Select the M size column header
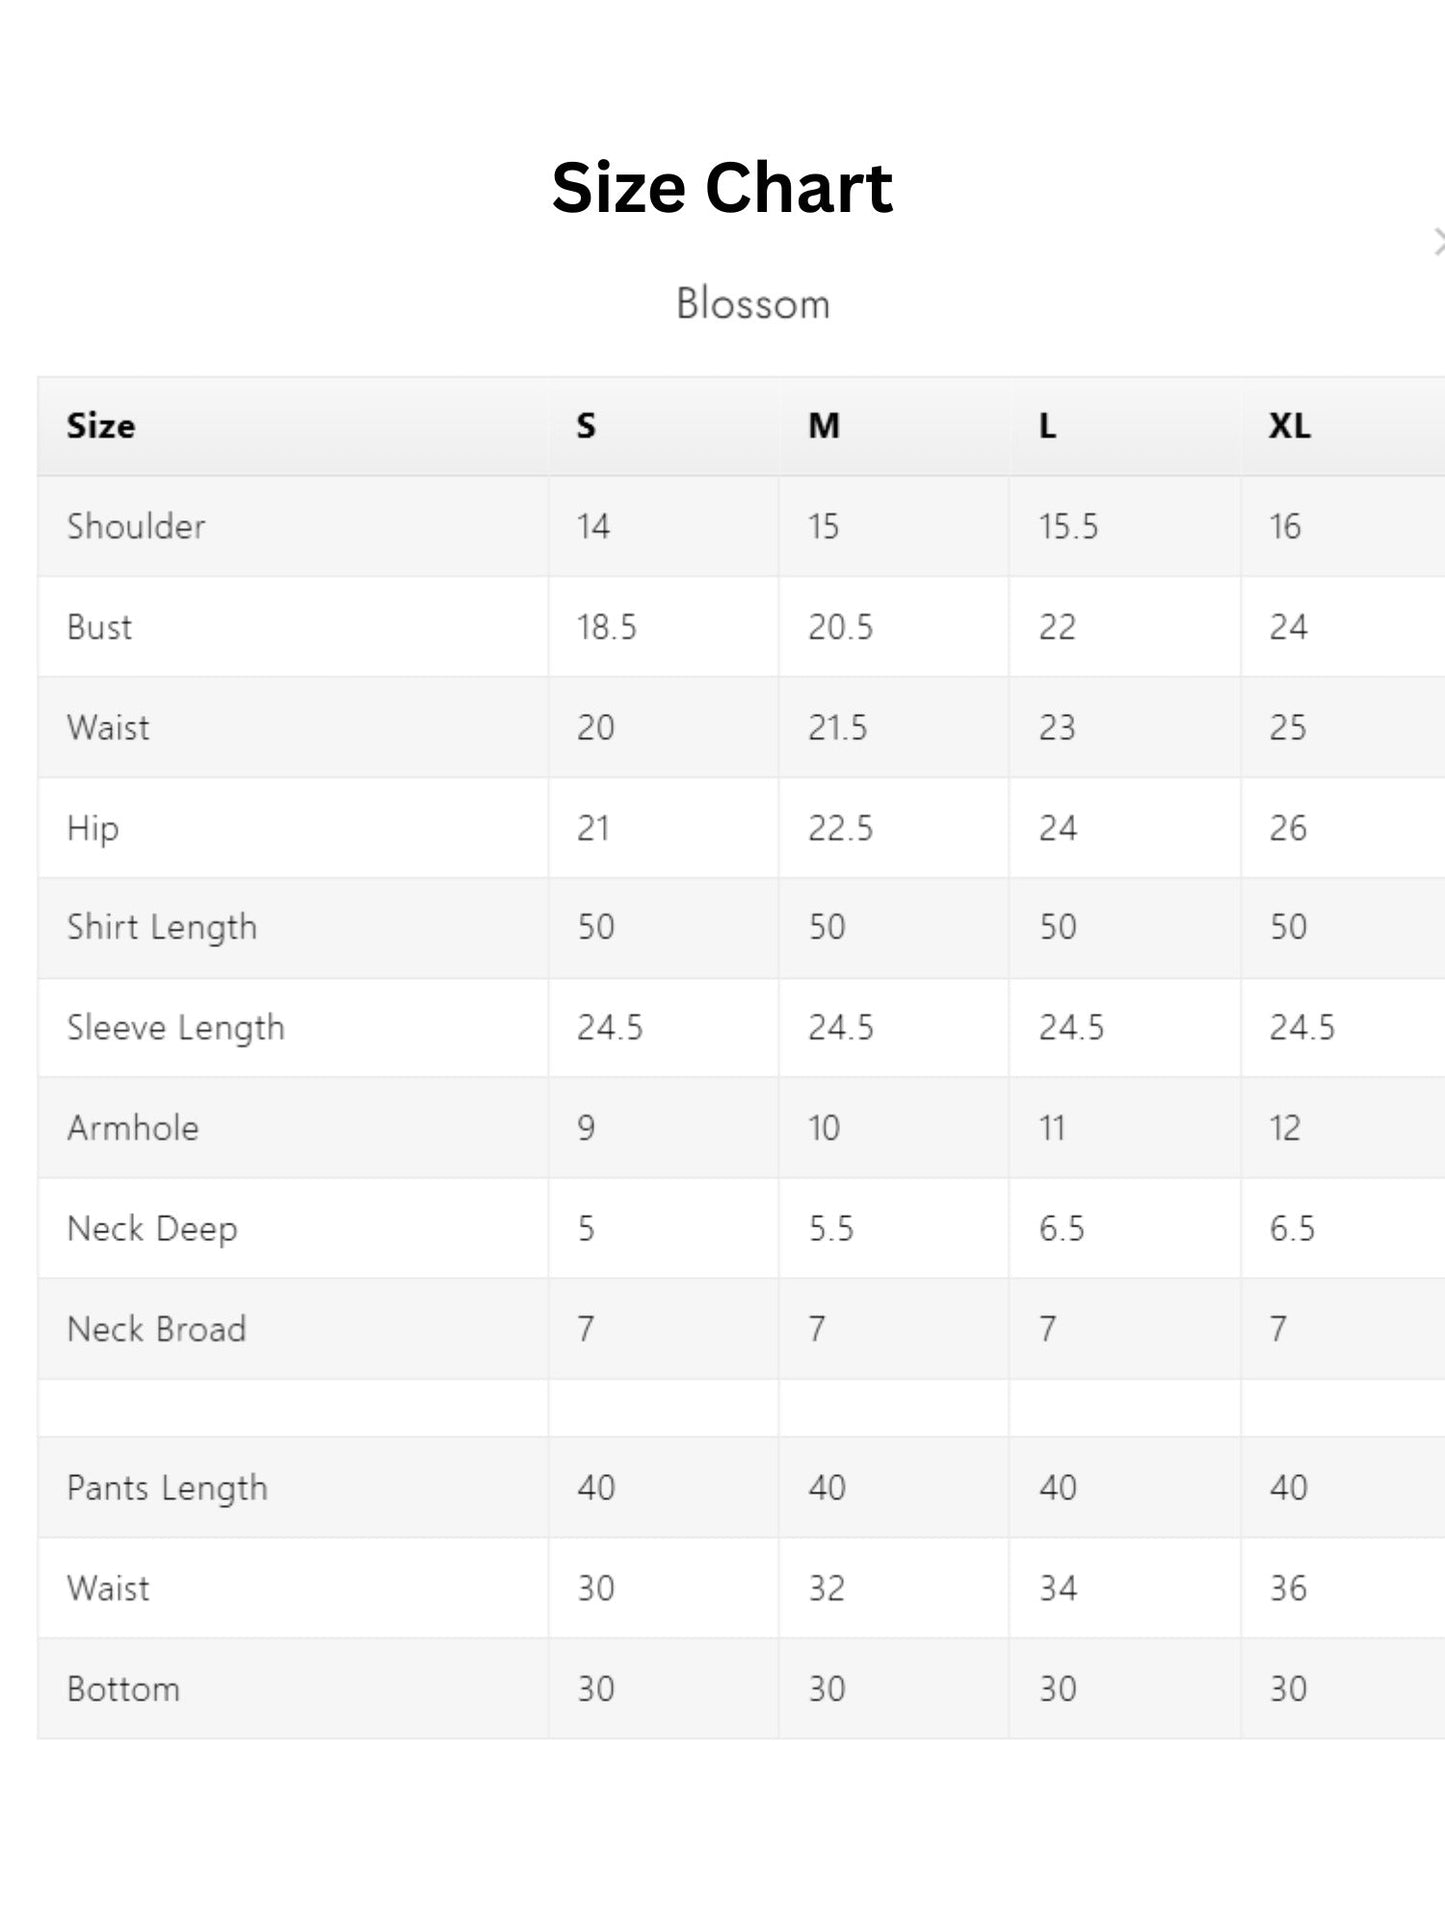1445x1927 pixels. point(824,426)
